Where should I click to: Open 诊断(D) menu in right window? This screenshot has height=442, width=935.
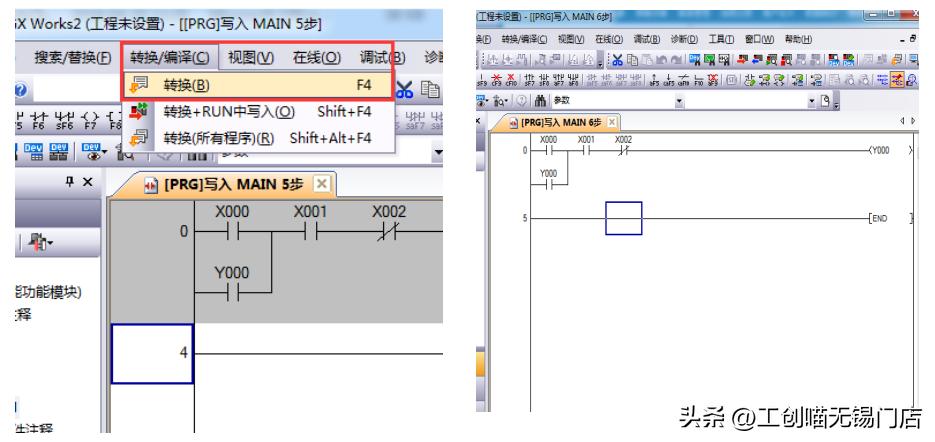coord(684,39)
